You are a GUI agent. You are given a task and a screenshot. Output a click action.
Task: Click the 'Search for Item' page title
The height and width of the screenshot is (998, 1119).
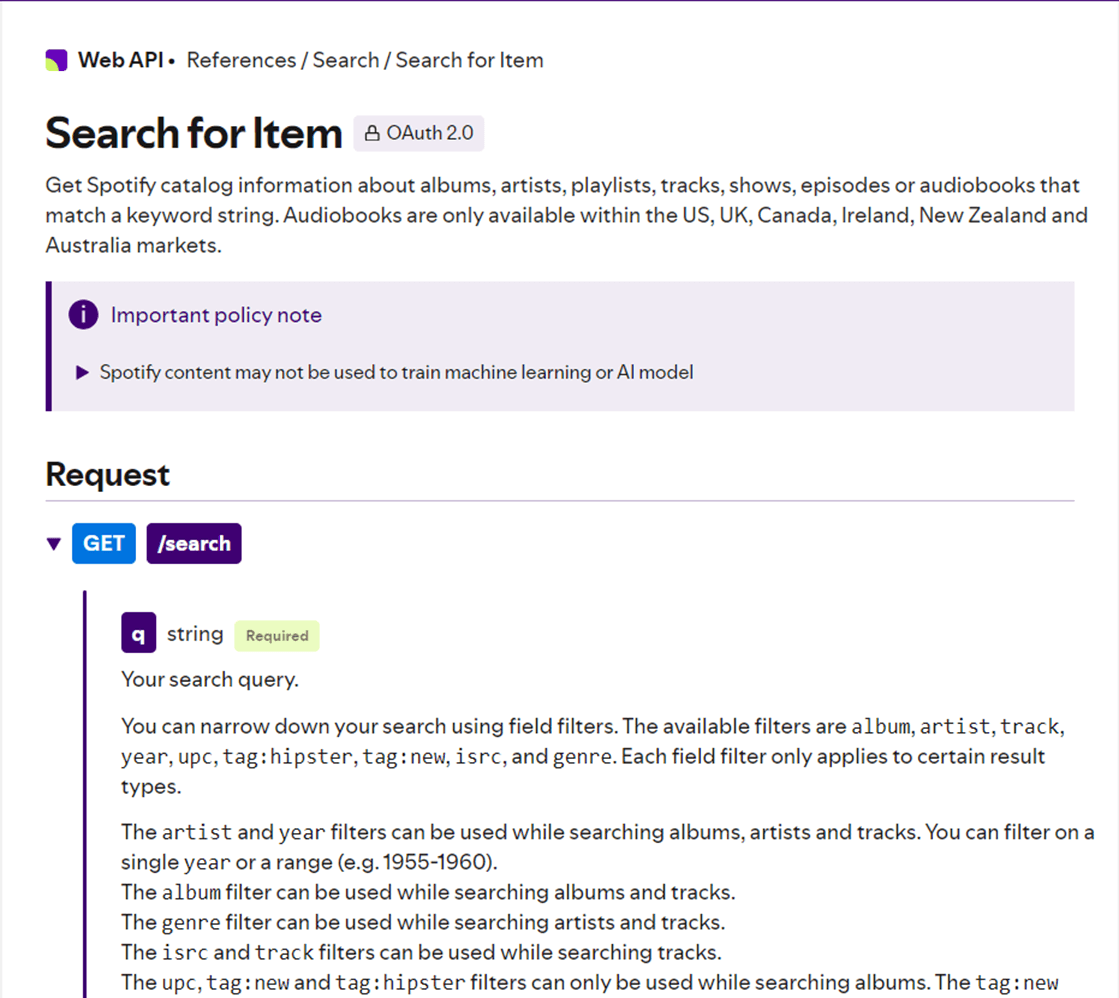point(194,133)
